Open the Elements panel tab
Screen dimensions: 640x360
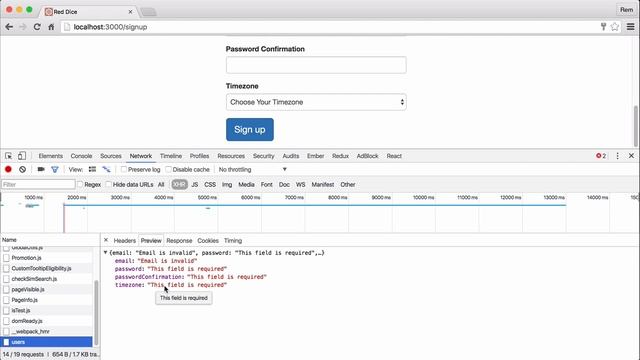pyautogui.click(x=51, y=156)
